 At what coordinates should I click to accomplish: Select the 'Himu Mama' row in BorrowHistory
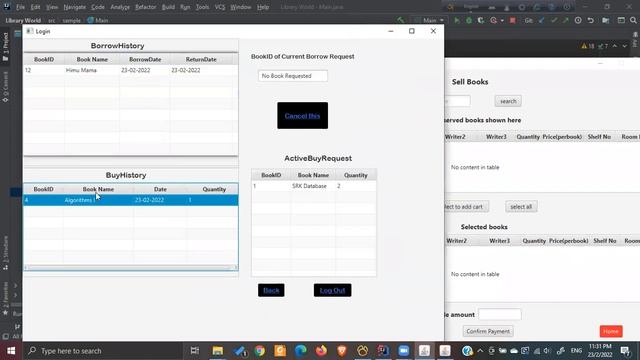pos(131,70)
